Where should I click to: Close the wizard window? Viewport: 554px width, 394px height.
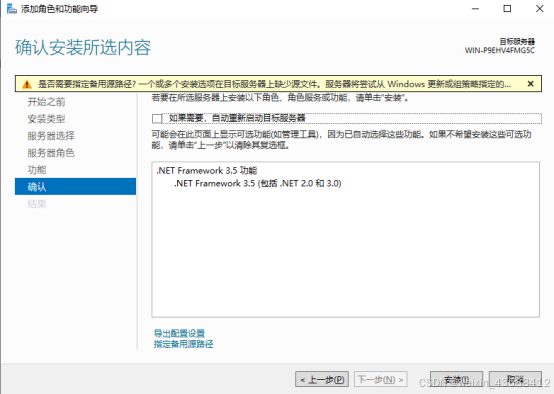click(540, 8)
